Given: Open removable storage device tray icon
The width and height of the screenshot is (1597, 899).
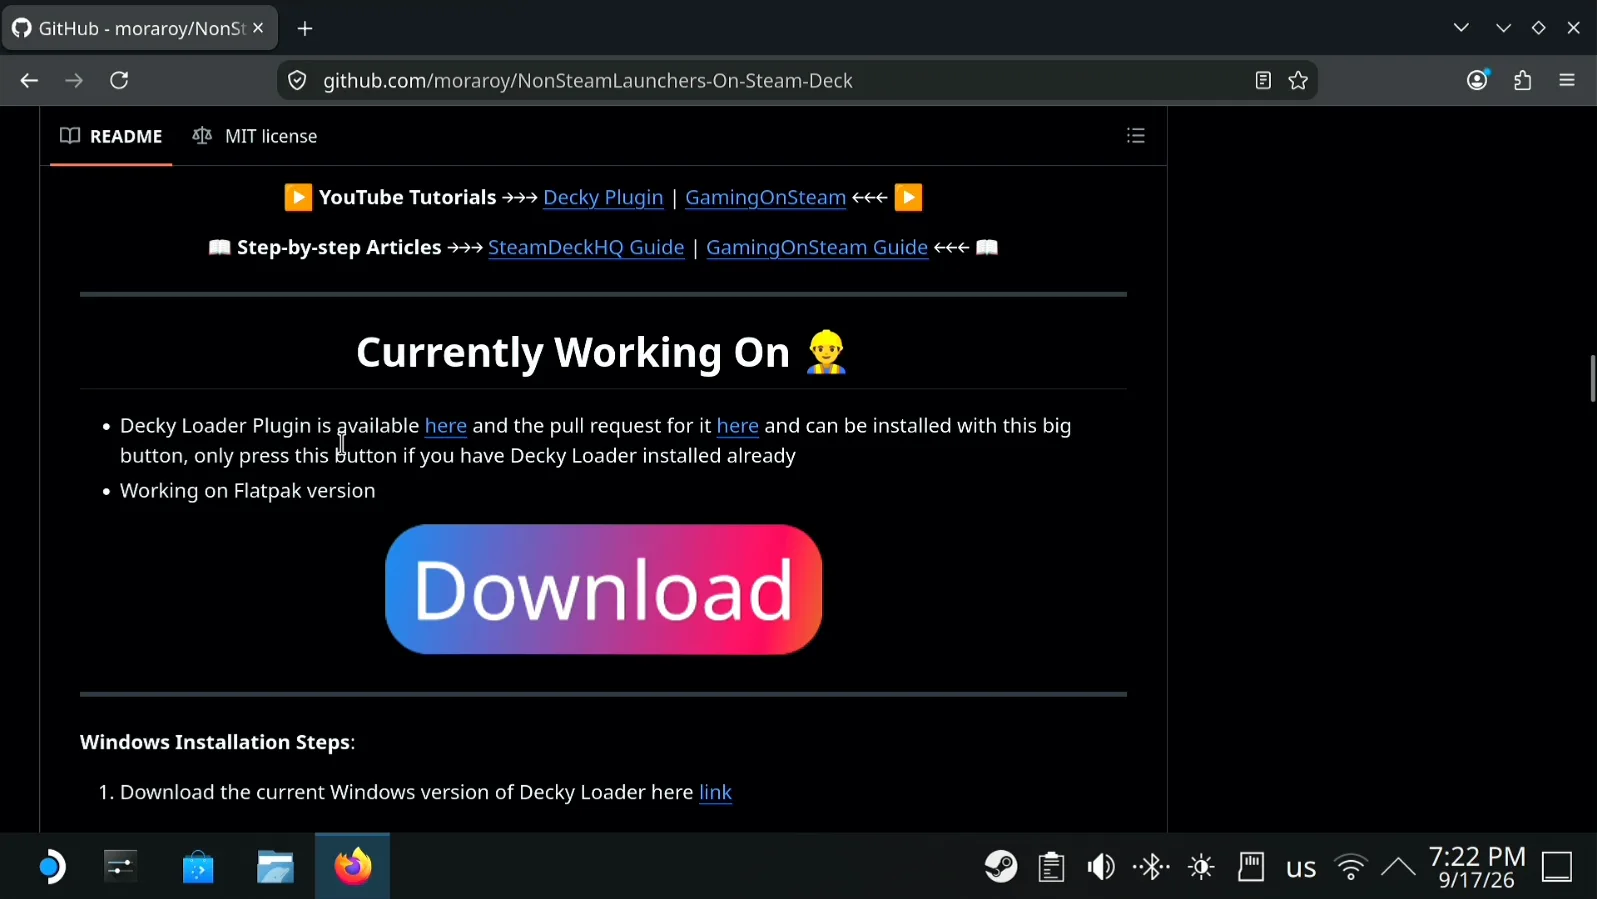Looking at the screenshot, I should pyautogui.click(x=1251, y=867).
